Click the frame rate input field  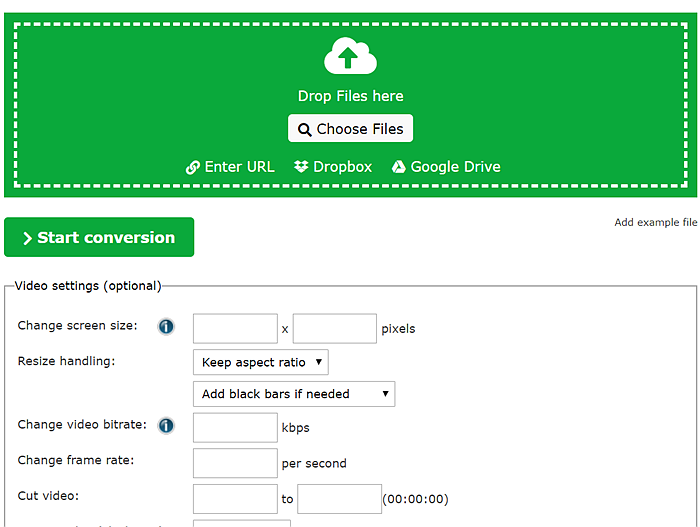[235, 463]
